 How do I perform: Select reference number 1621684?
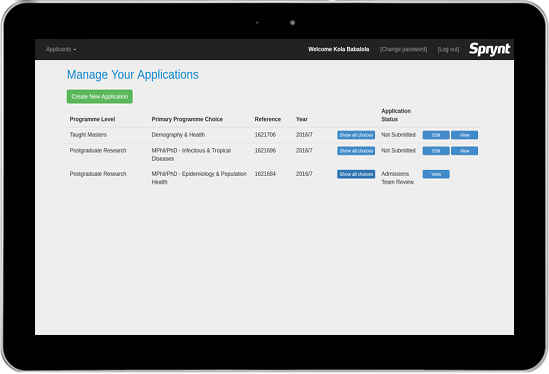tap(265, 174)
